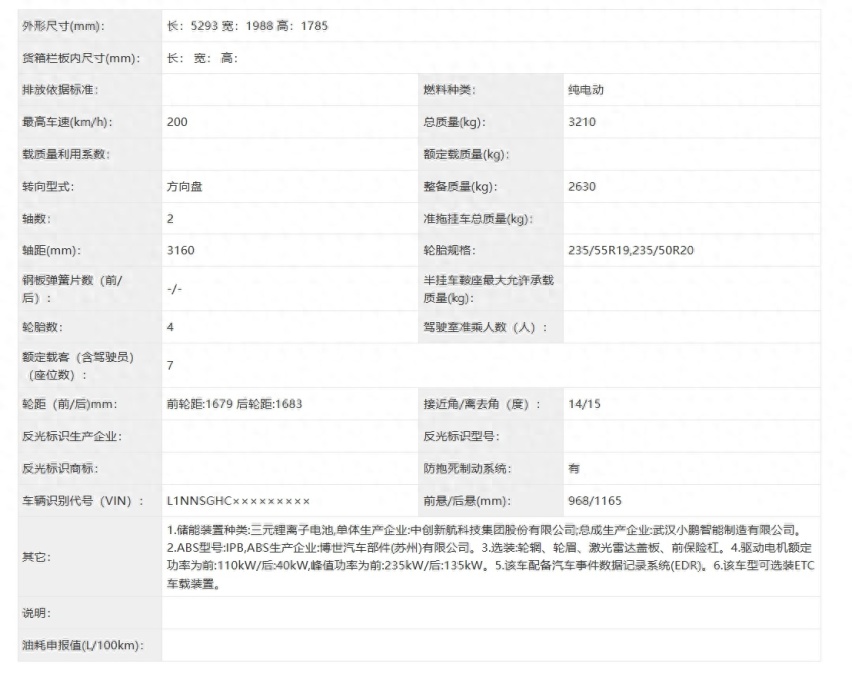
Task: Click the 准拖挂车总质量(kg) label
Action: (478, 218)
